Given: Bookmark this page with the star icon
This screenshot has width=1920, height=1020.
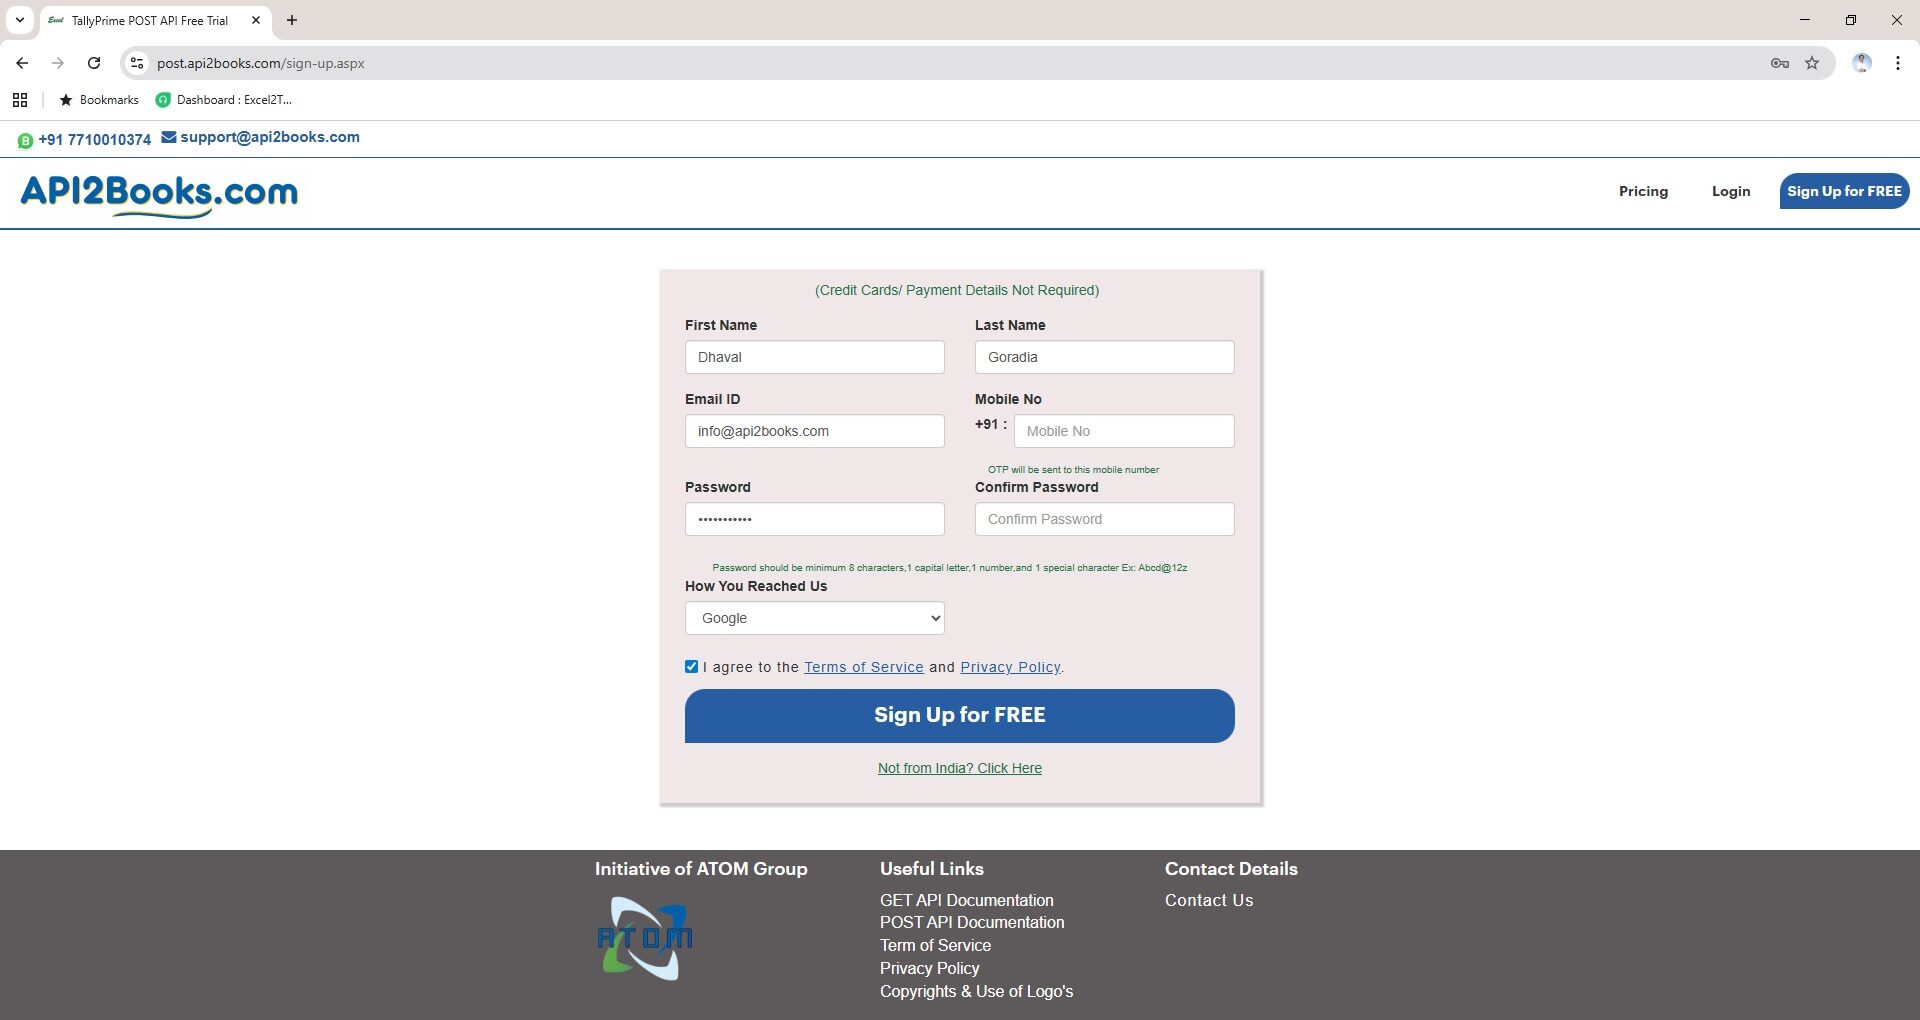Looking at the screenshot, I should [x=1812, y=63].
